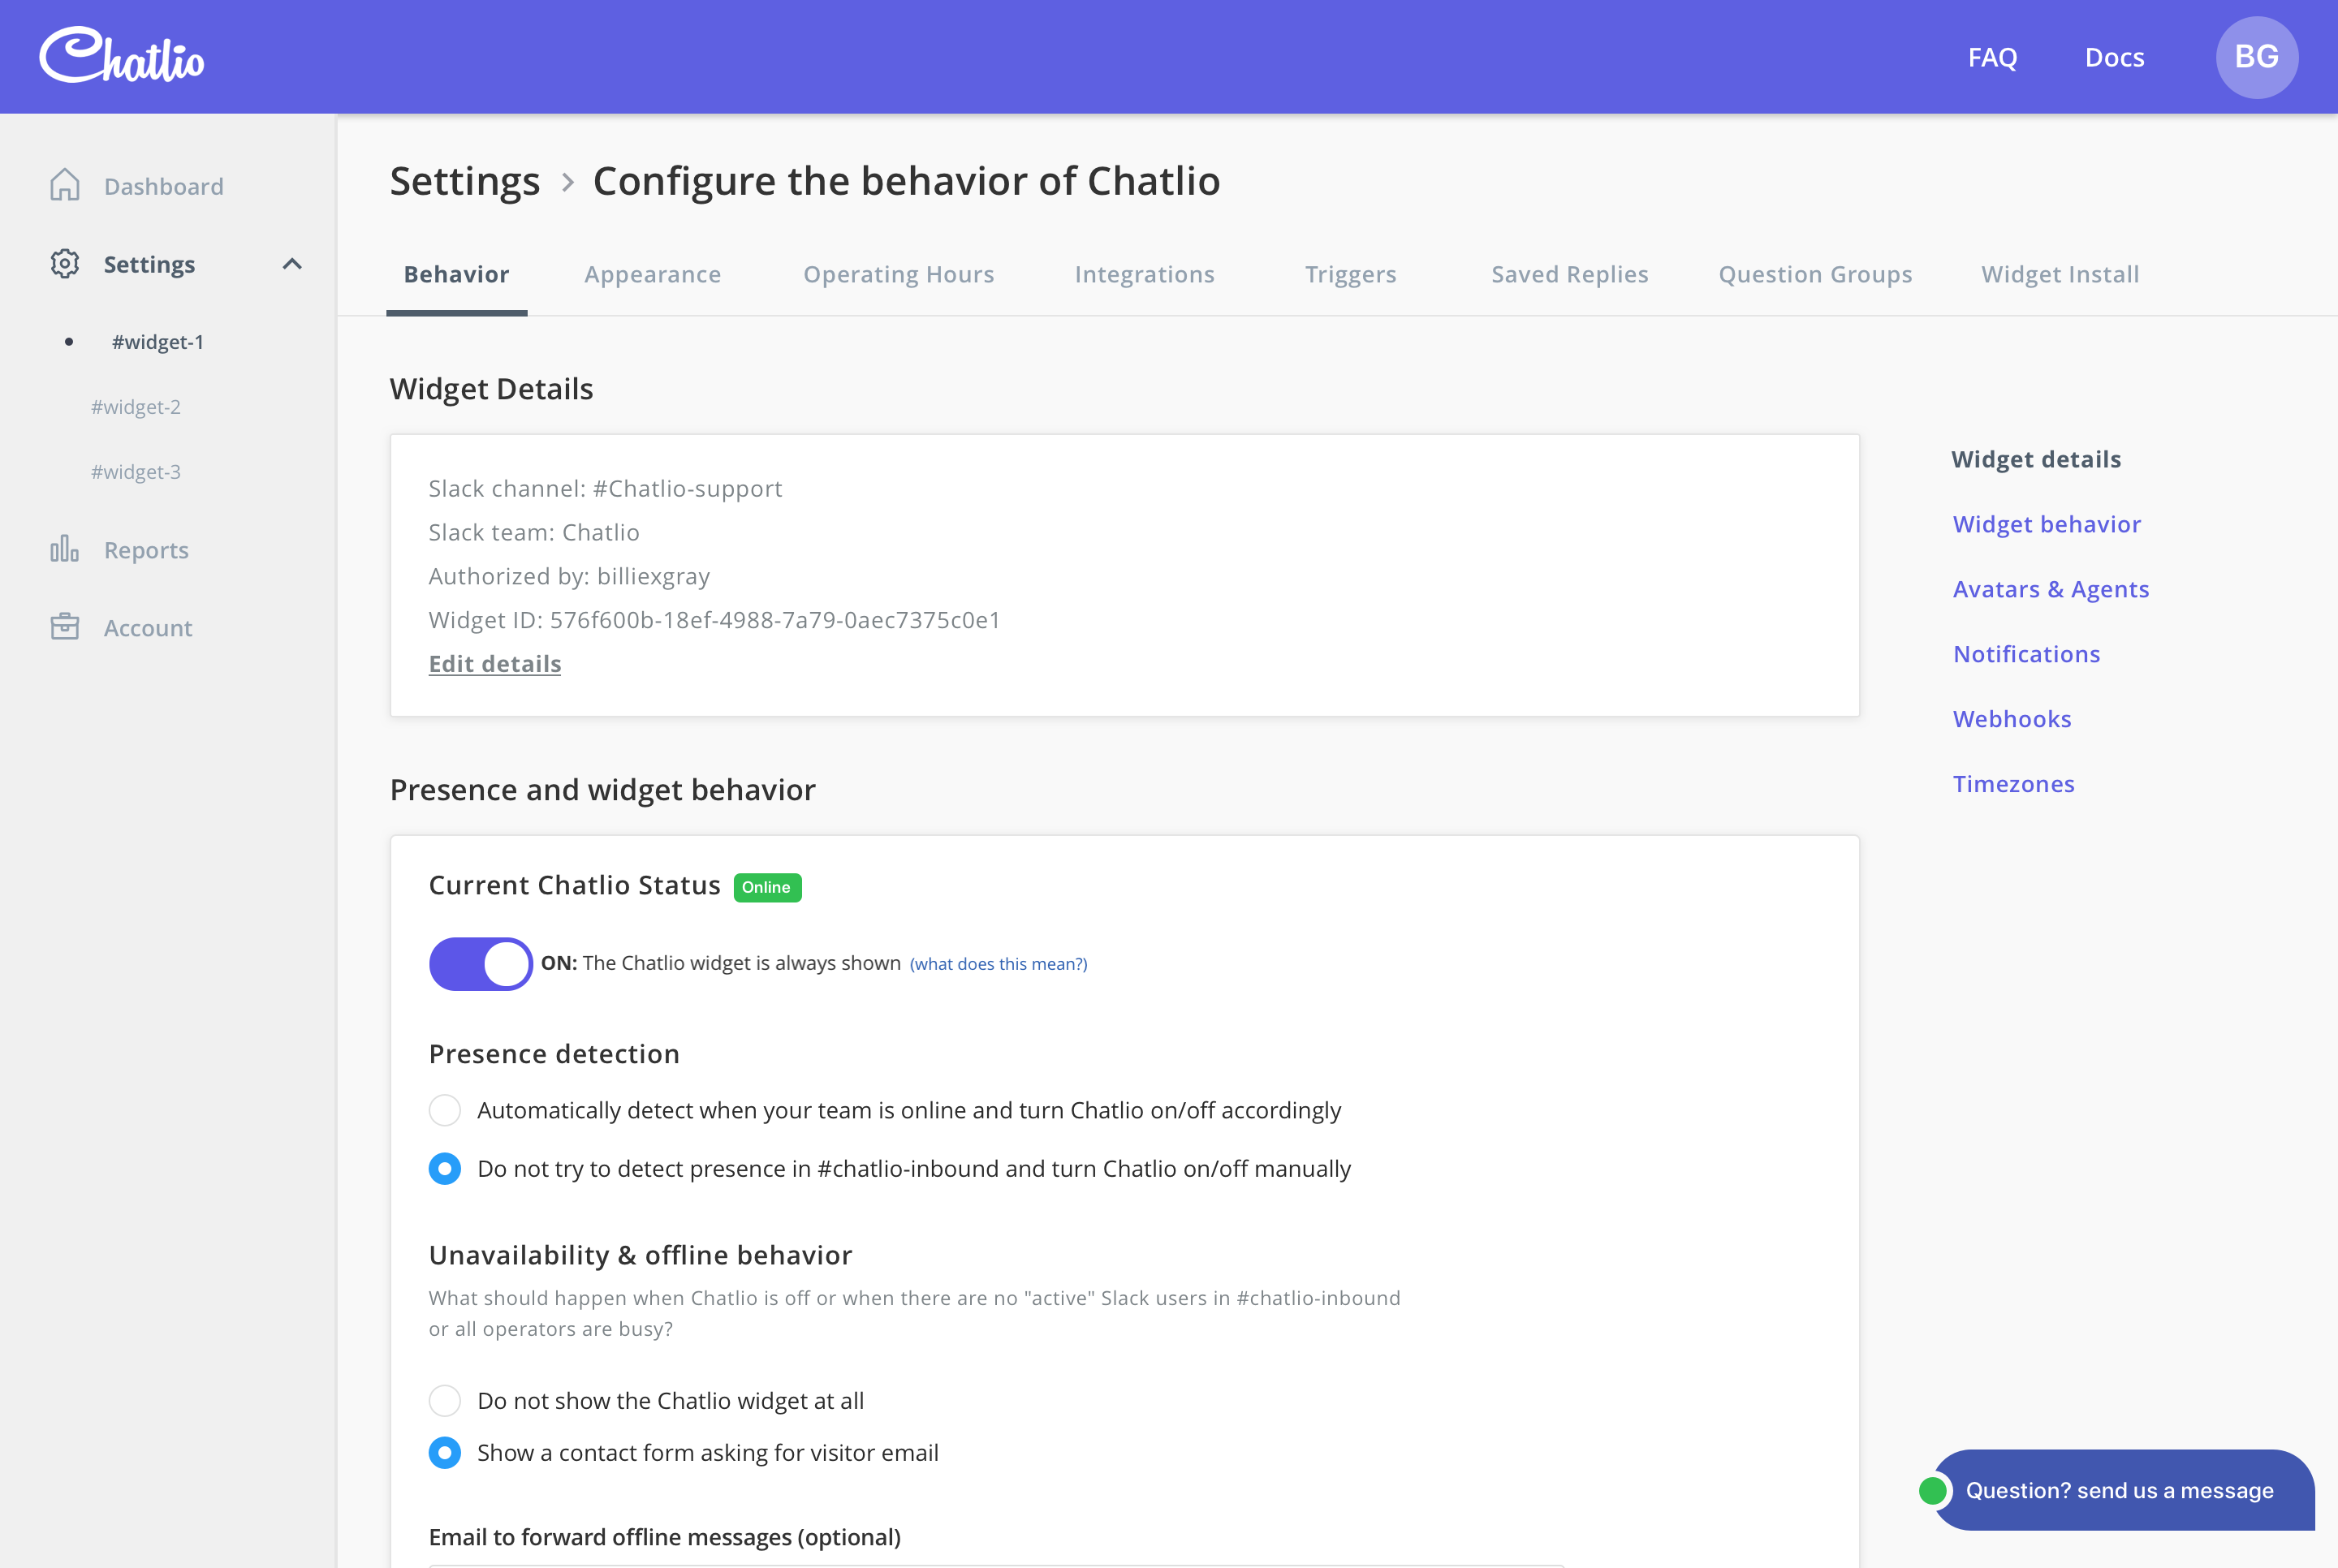Select #widget-3 in sidebar
The height and width of the screenshot is (1568, 2338).
point(136,471)
